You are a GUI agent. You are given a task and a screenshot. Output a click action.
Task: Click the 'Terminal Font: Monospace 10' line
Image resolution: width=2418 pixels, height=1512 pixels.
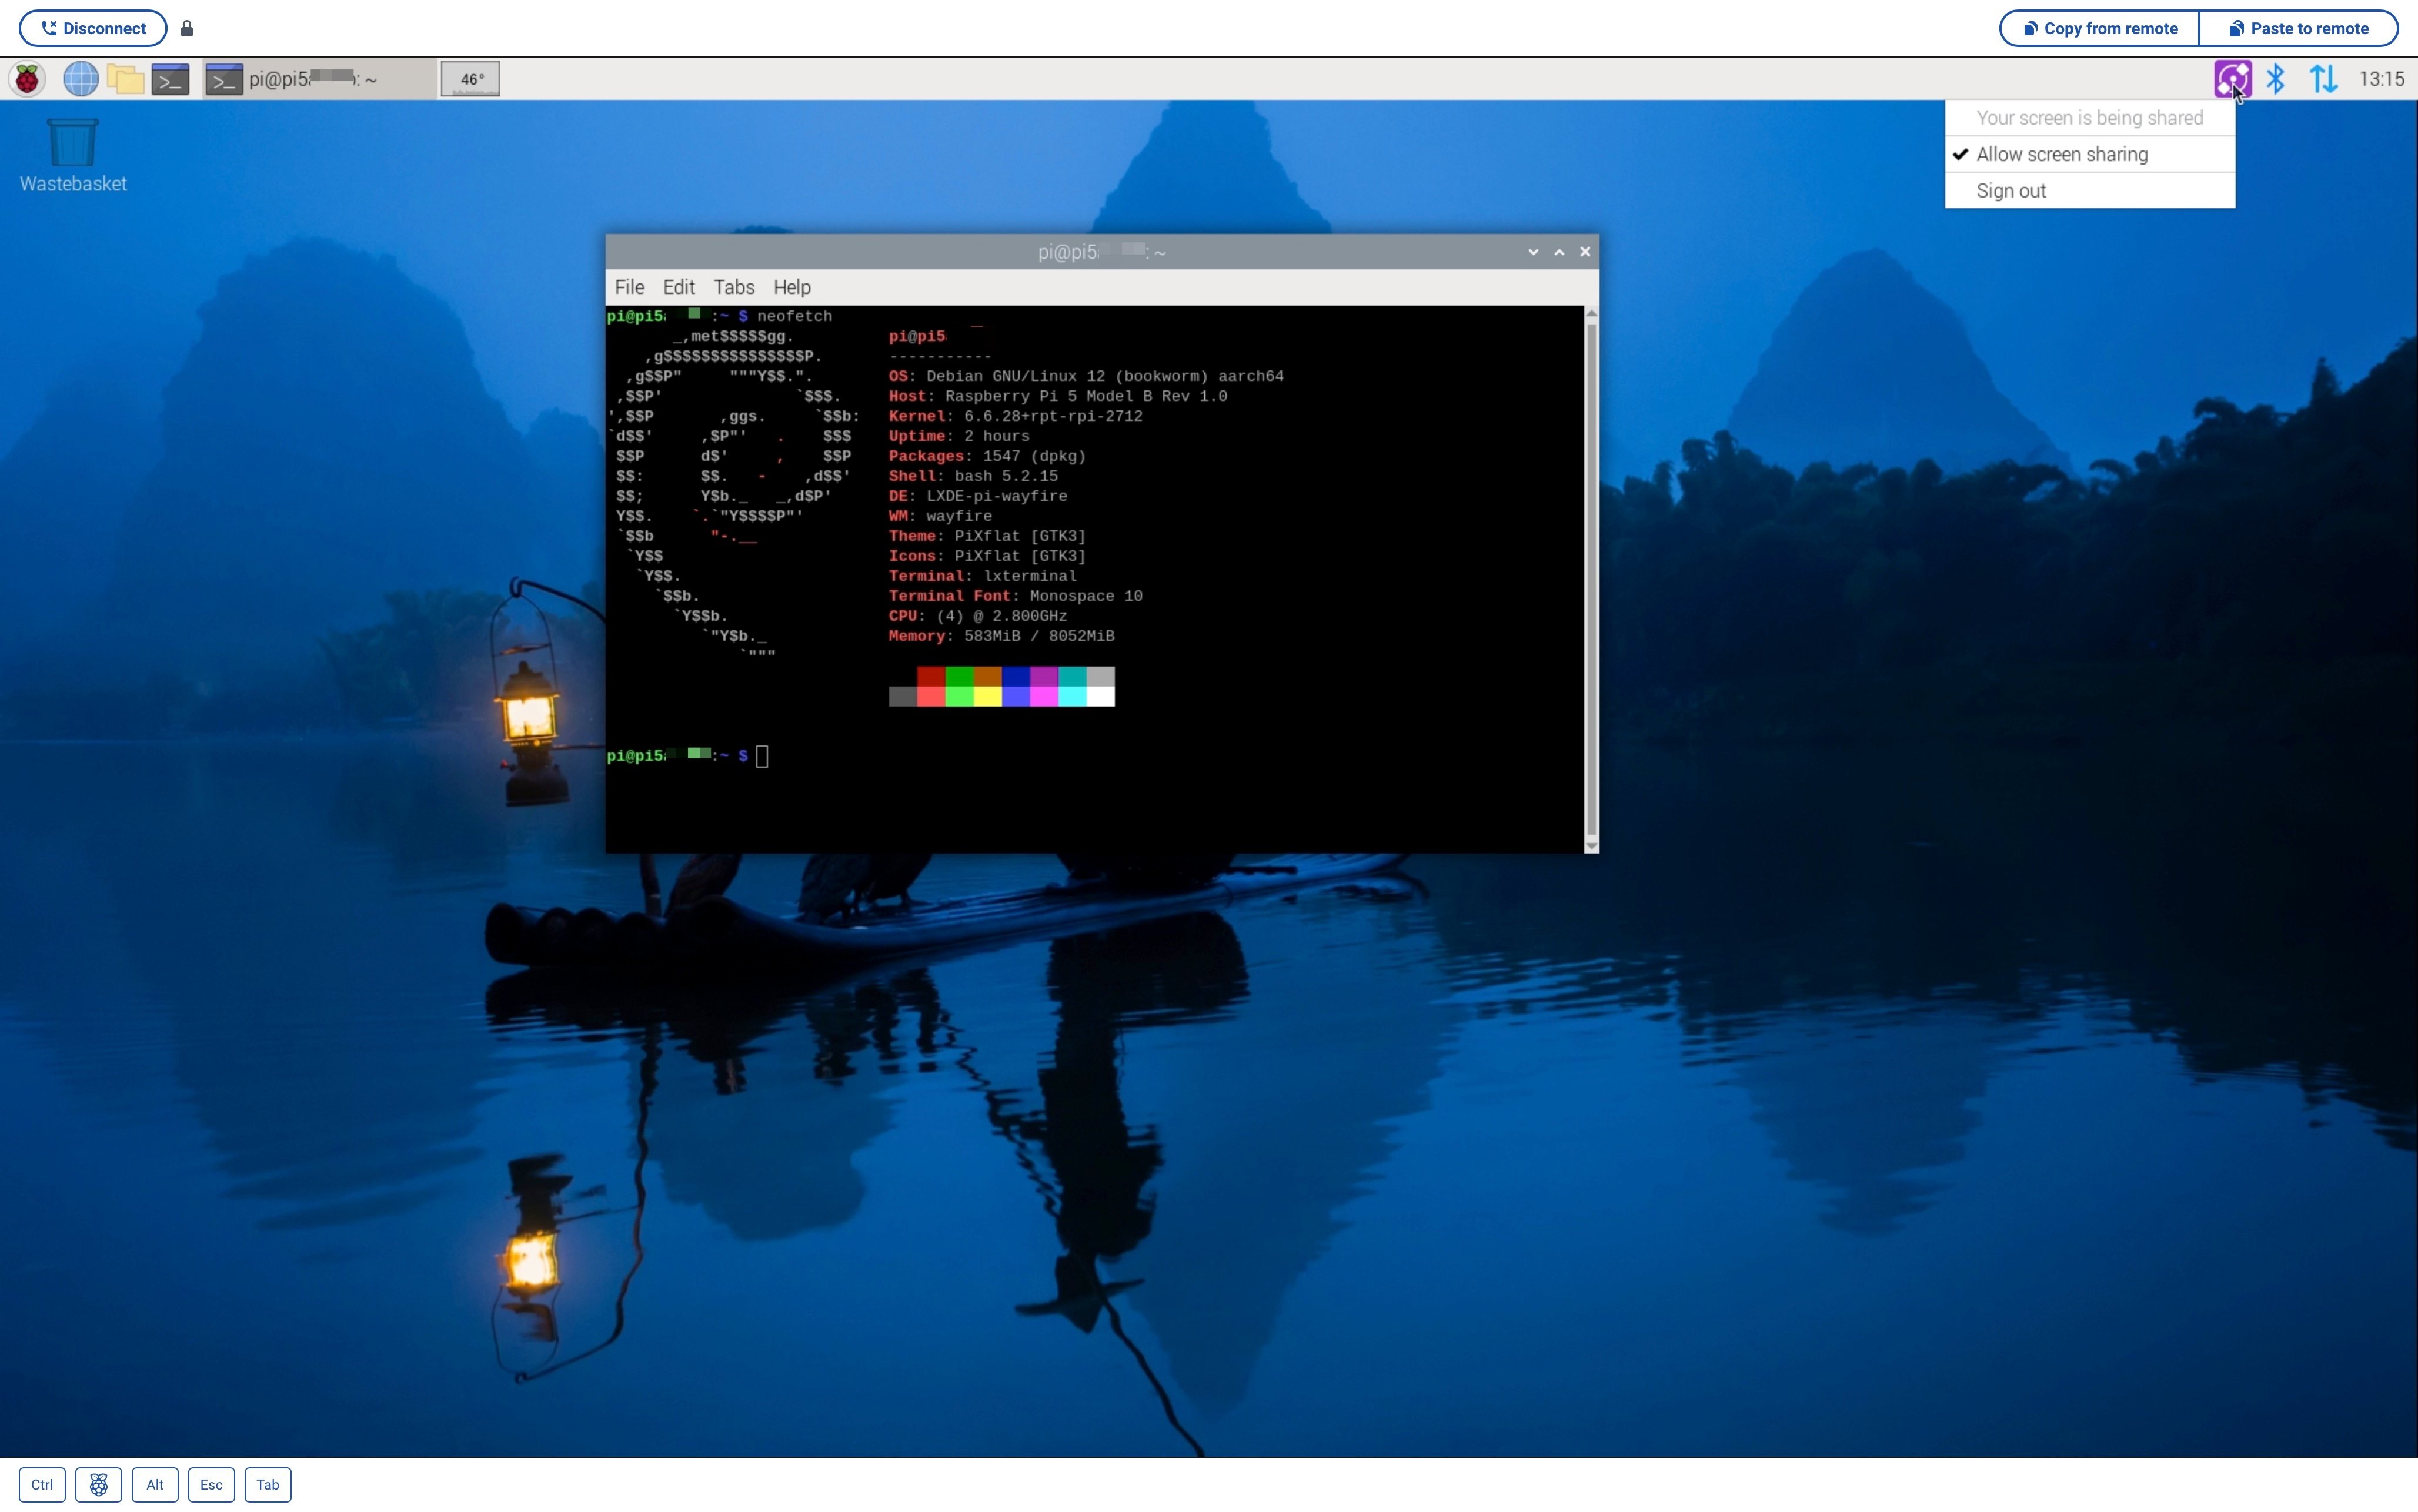tap(1015, 596)
